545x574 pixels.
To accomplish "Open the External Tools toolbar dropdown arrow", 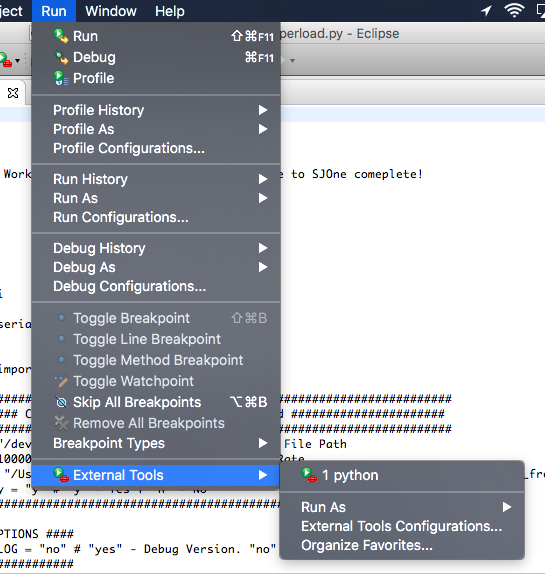I will 17,61.
